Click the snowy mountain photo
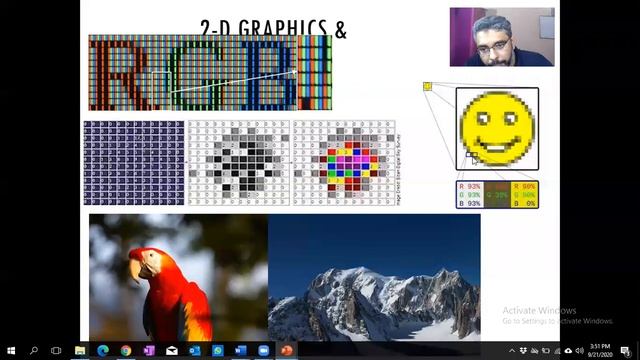640x360 pixels. (x=374, y=277)
